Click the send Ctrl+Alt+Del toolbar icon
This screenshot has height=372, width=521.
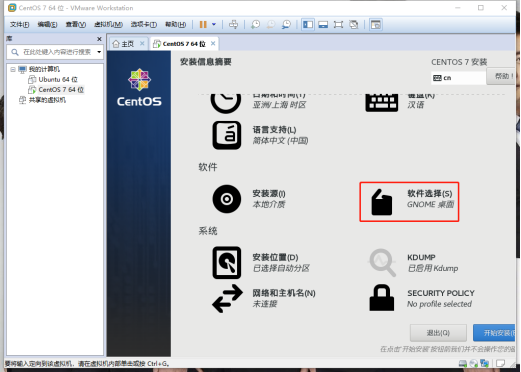pyautogui.click(x=233, y=24)
